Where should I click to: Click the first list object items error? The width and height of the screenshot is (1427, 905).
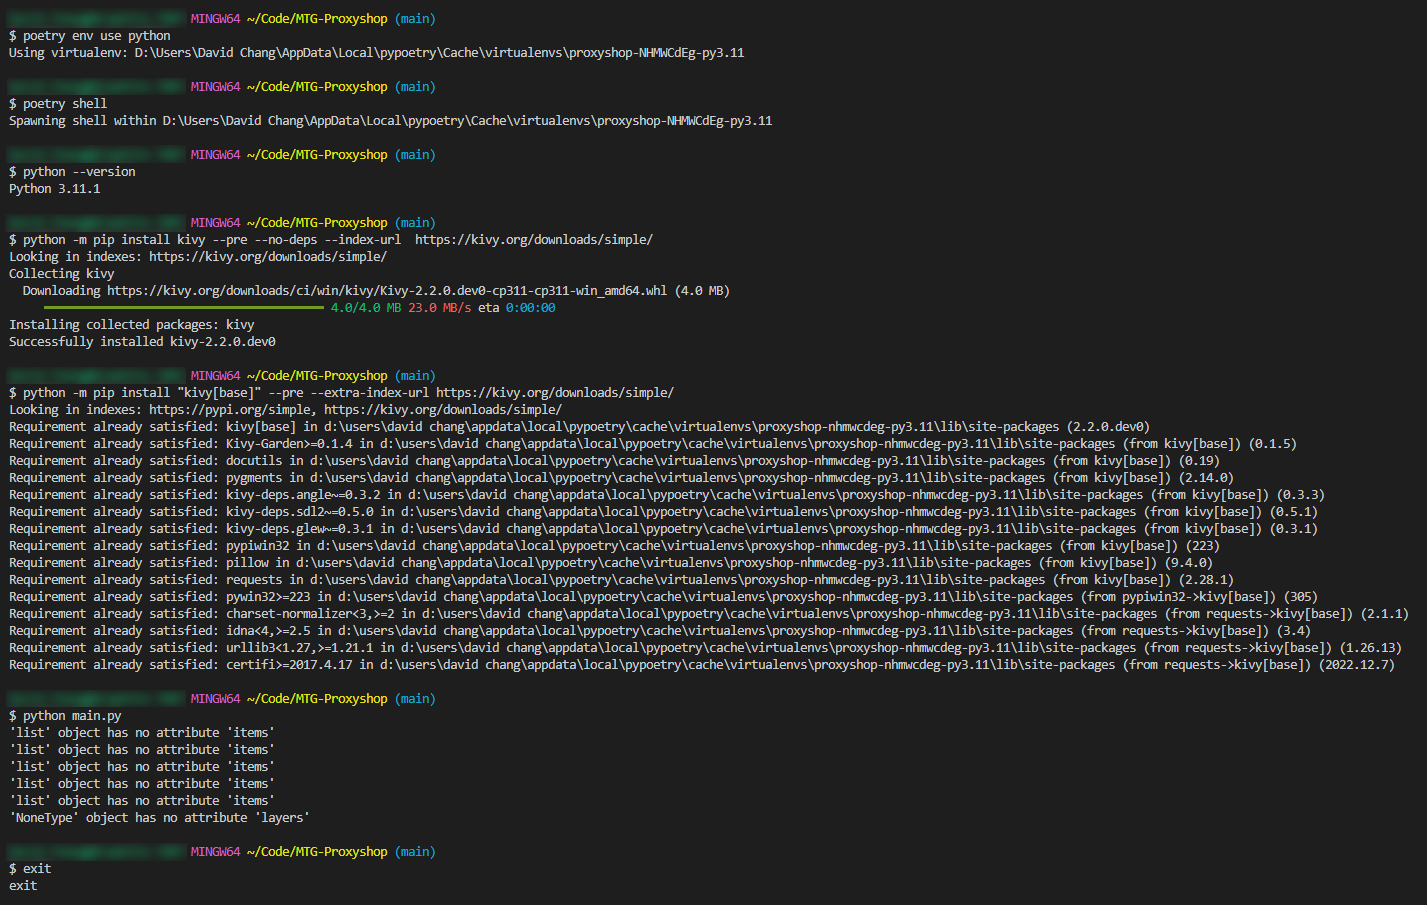click(x=140, y=732)
